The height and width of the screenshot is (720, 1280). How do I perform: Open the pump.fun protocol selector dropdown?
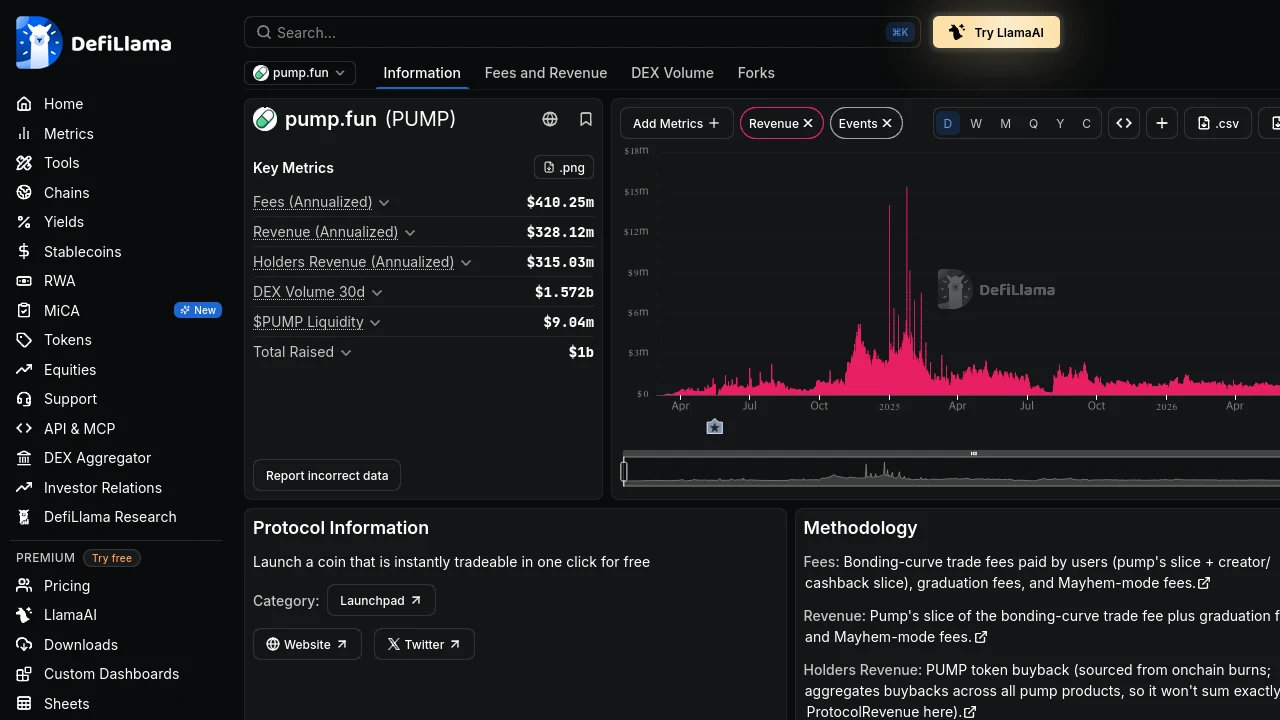(300, 73)
